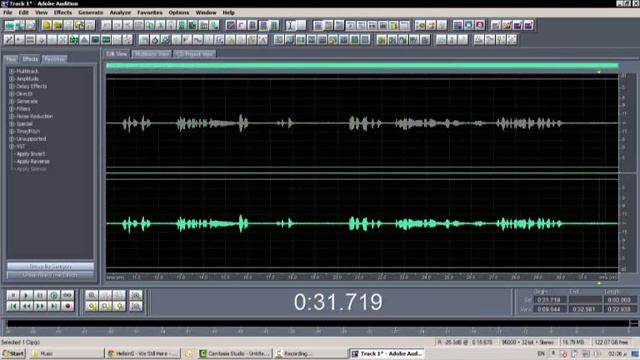Start recording with the red Record button

(67, 306)
